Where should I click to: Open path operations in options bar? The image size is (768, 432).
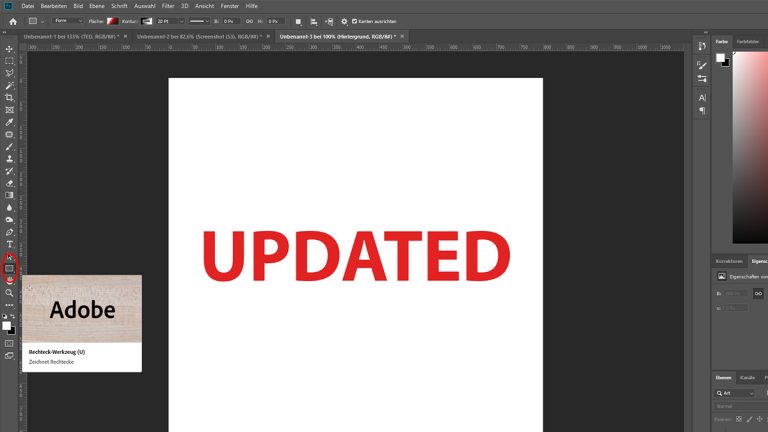(x=298, y=22)
